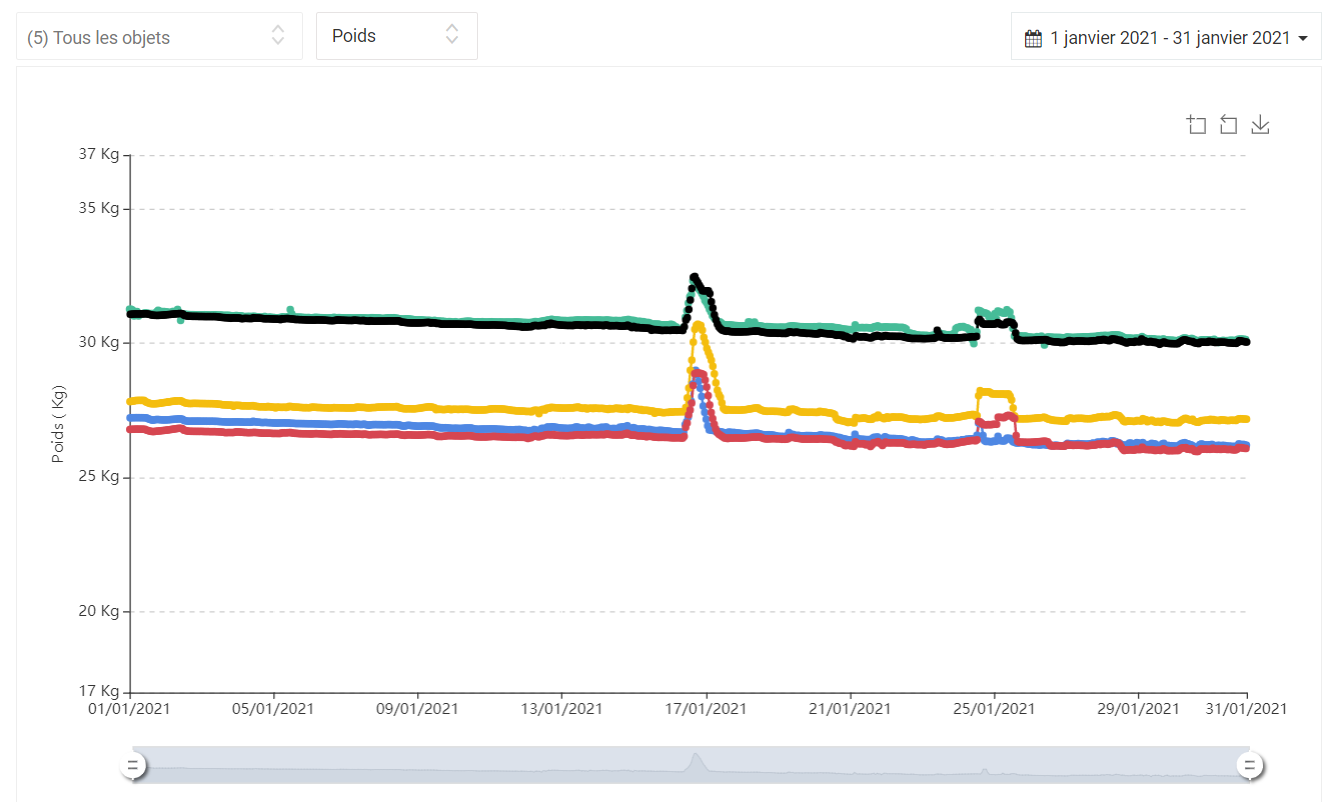Click the '31/01/2021' date label

pyautogui.click(x=1246, y=708)
